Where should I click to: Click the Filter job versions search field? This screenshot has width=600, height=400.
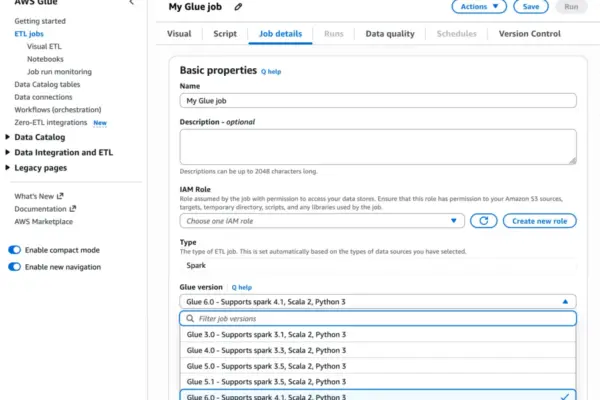pos(378,318)
